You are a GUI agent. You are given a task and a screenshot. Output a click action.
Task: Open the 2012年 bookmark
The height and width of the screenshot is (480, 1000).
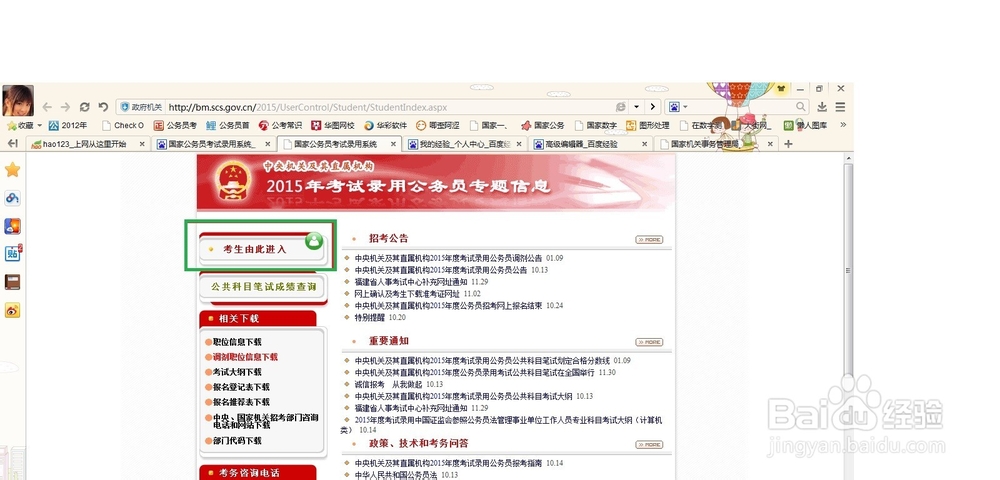point(68,126)
